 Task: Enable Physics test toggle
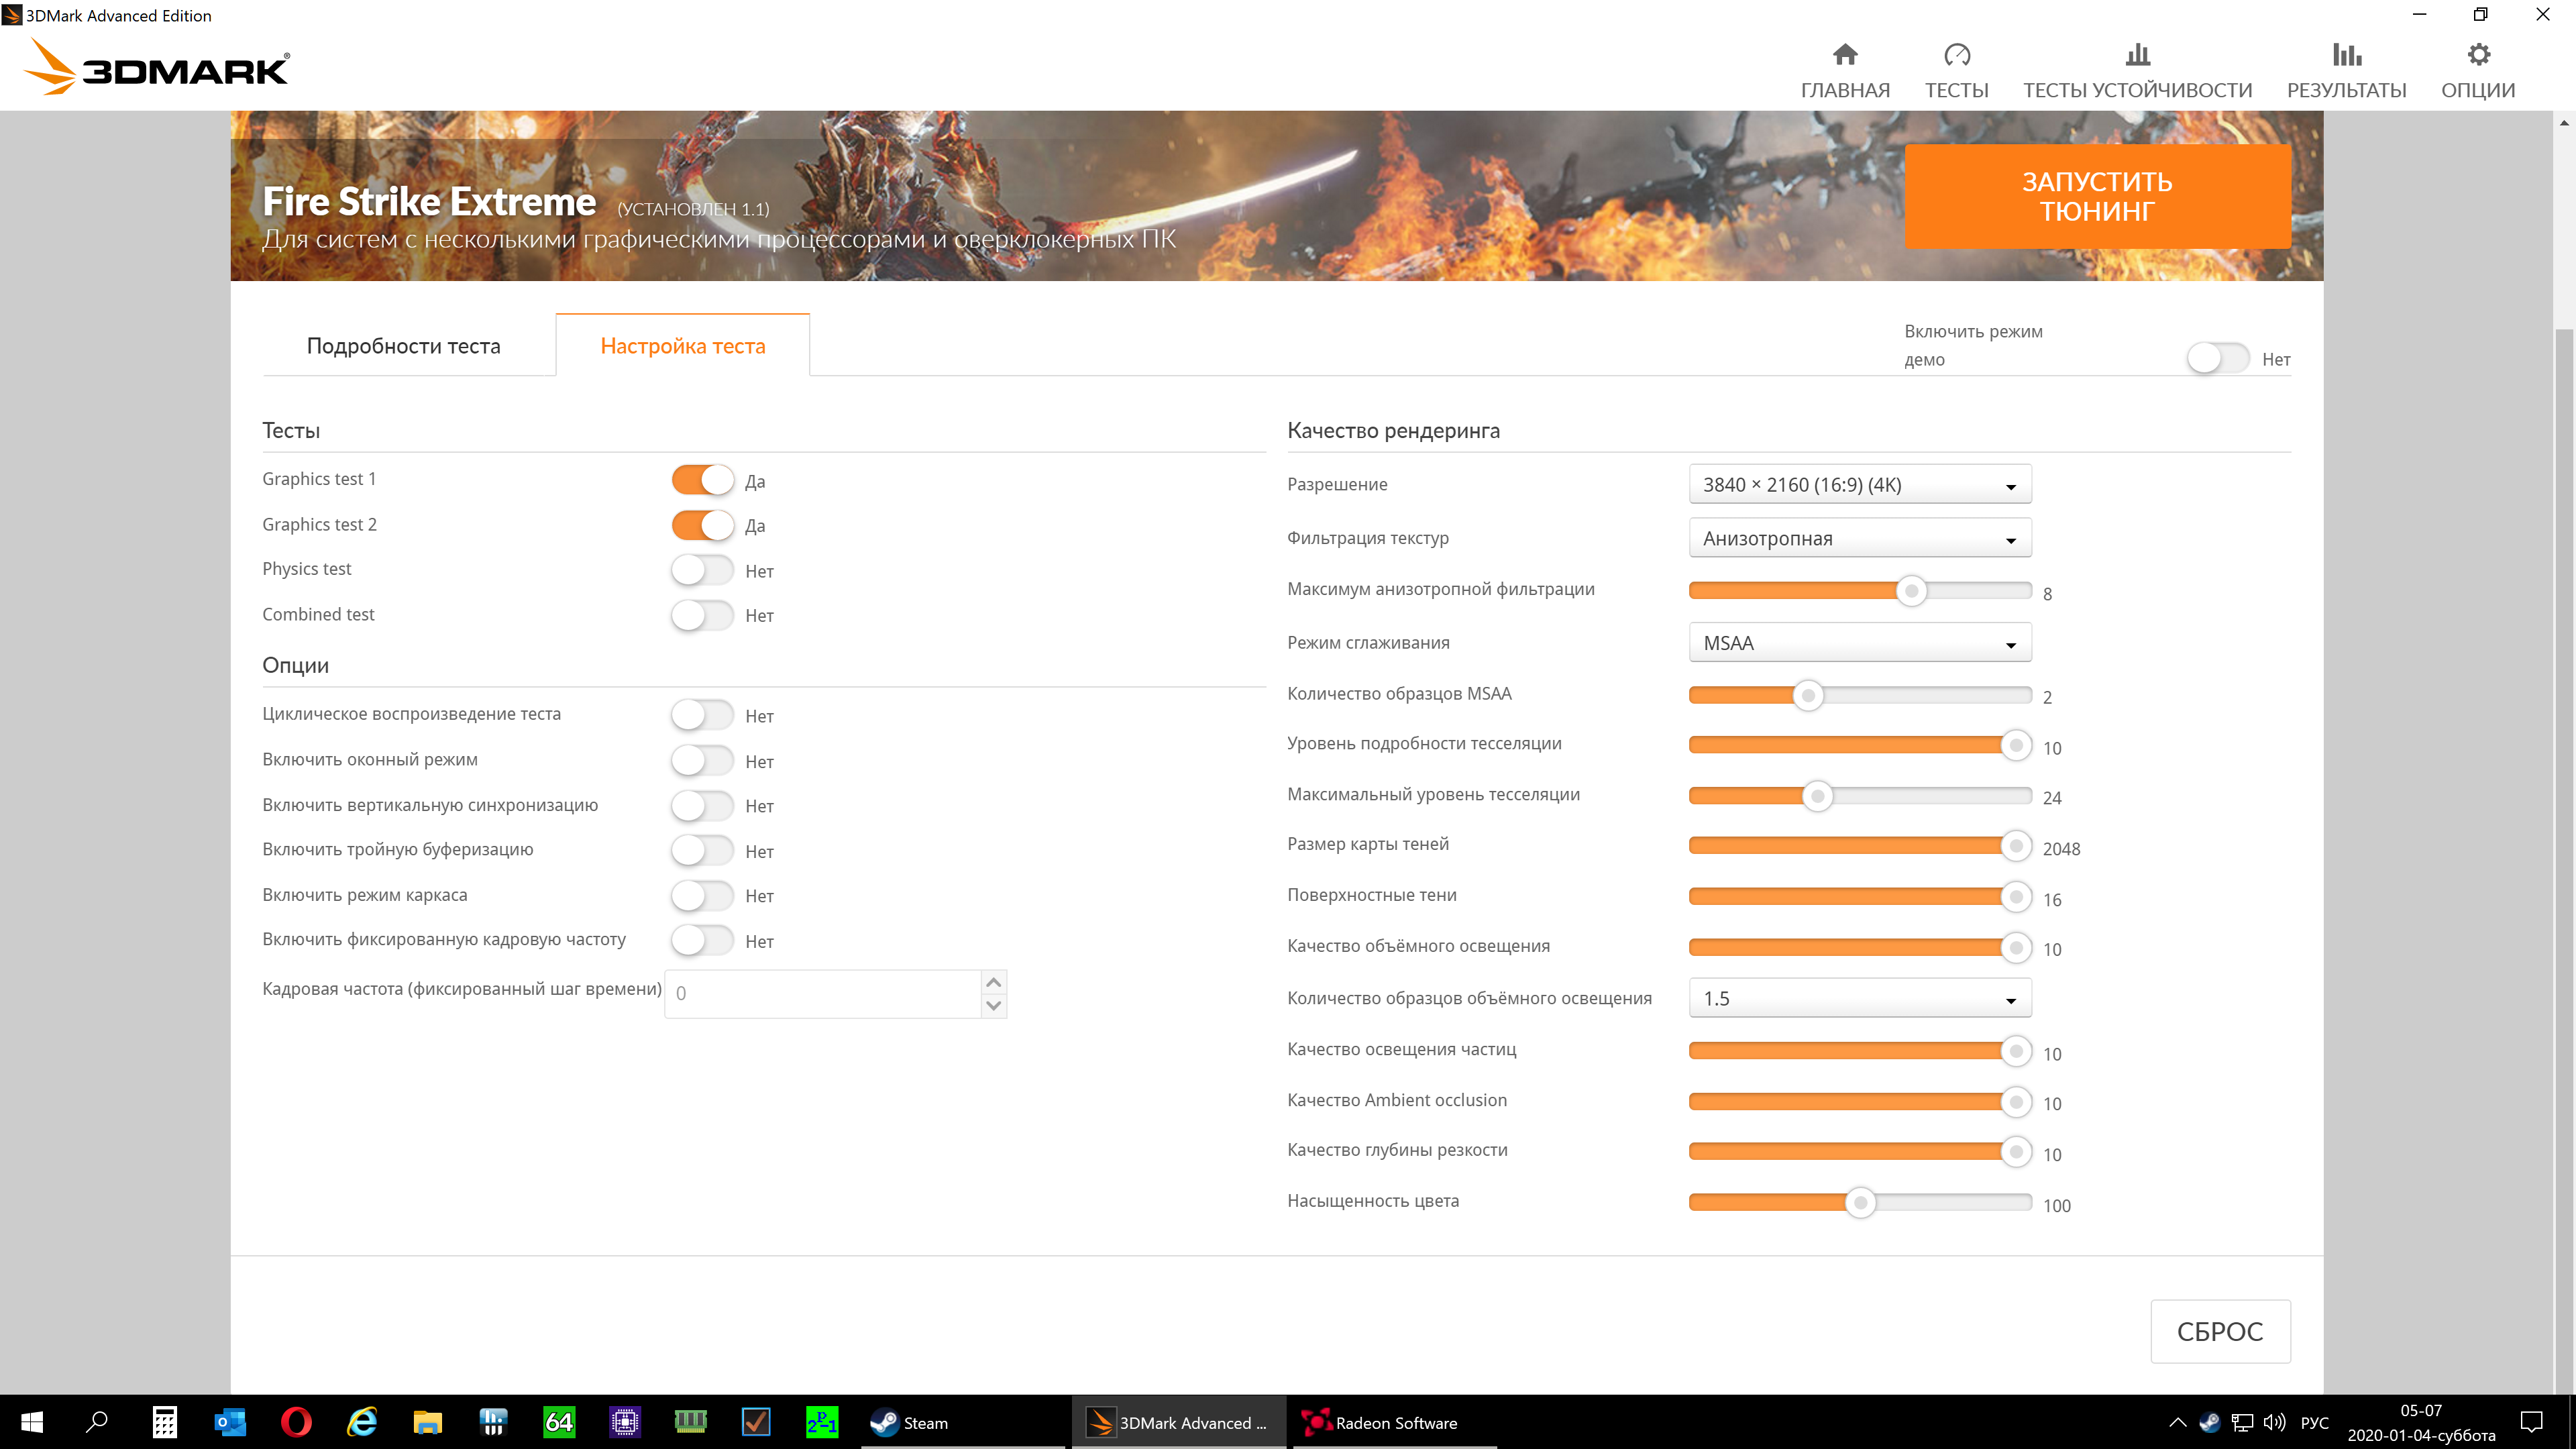click(x=702, y=570)
